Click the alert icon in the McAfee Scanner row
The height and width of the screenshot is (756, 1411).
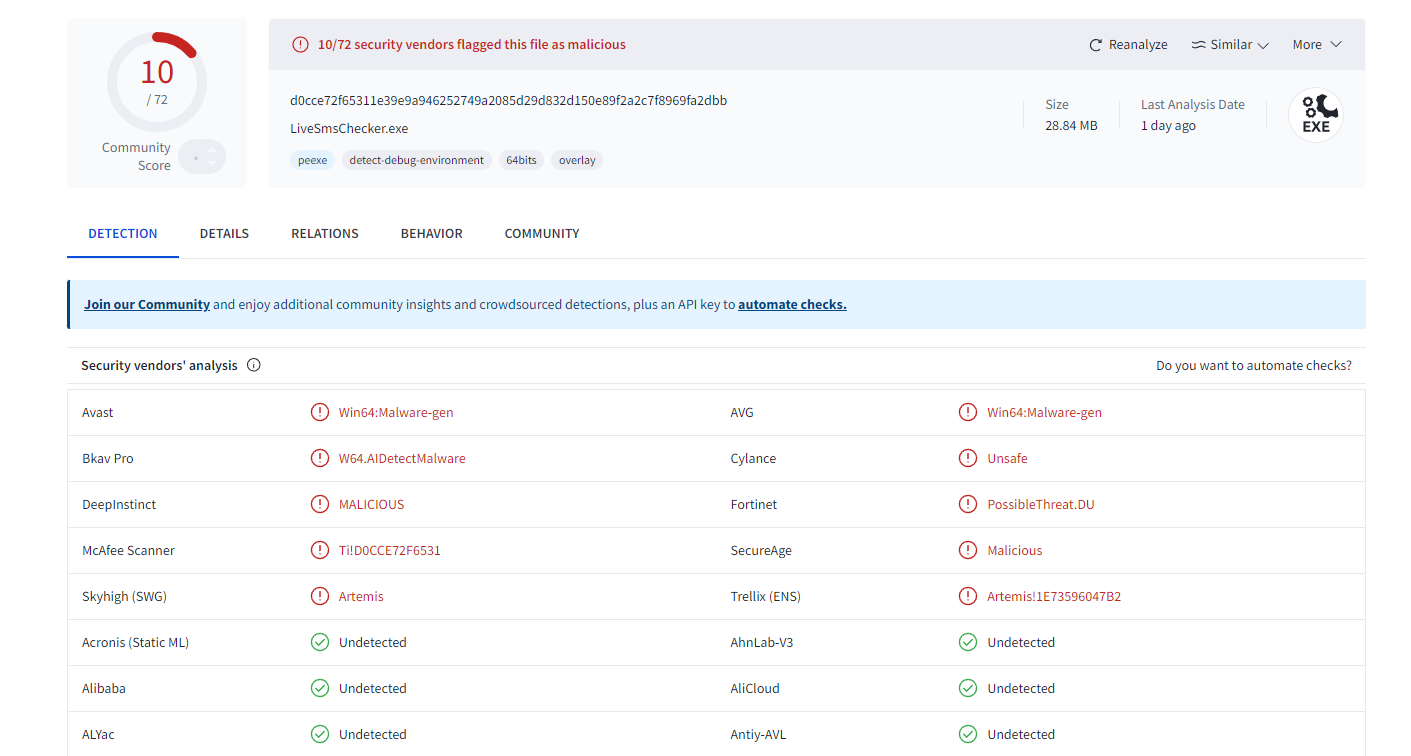tap(319, 550)
